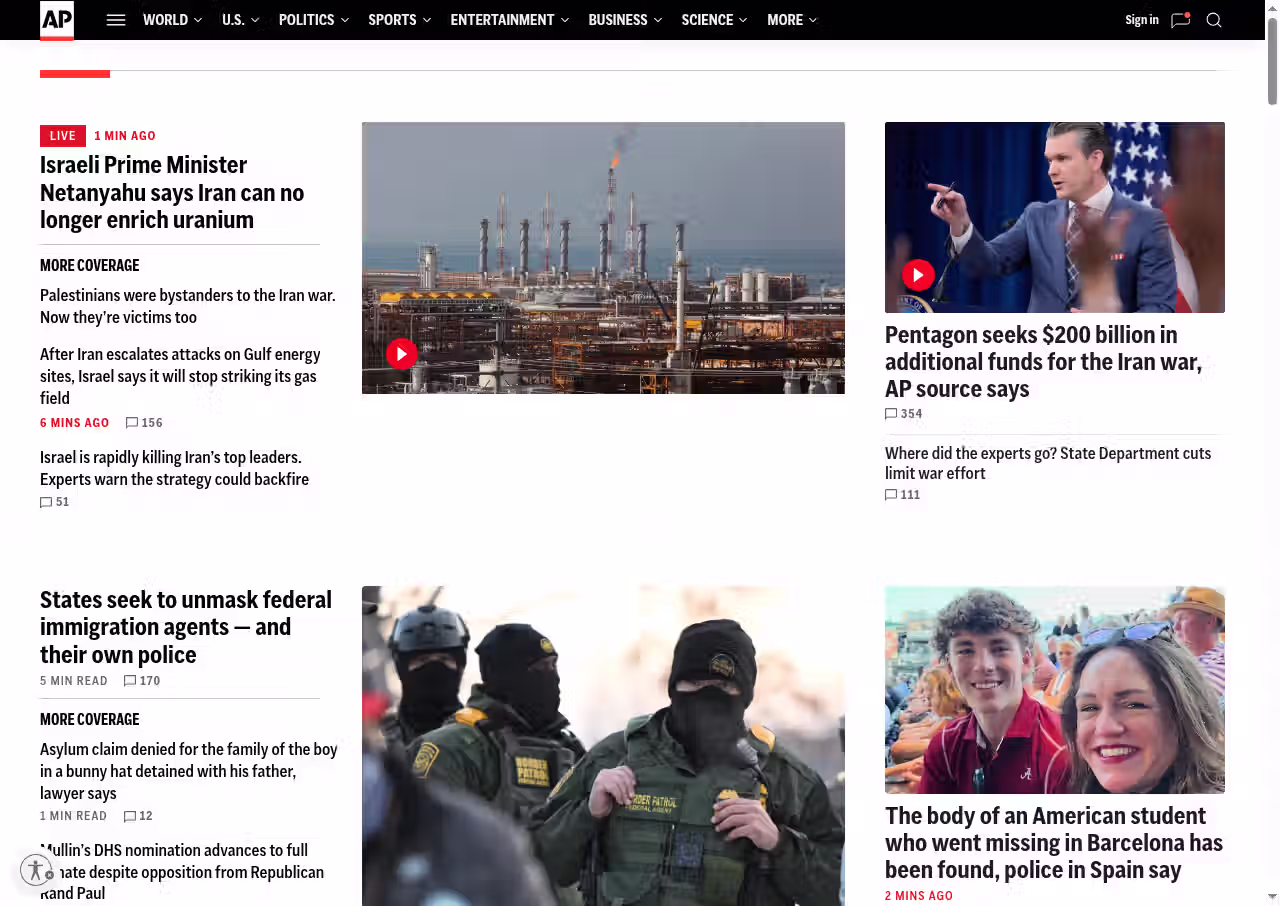Select the Business menu item
The image size is (1280, 906).
pyautogui.click(x=624, y=20)
